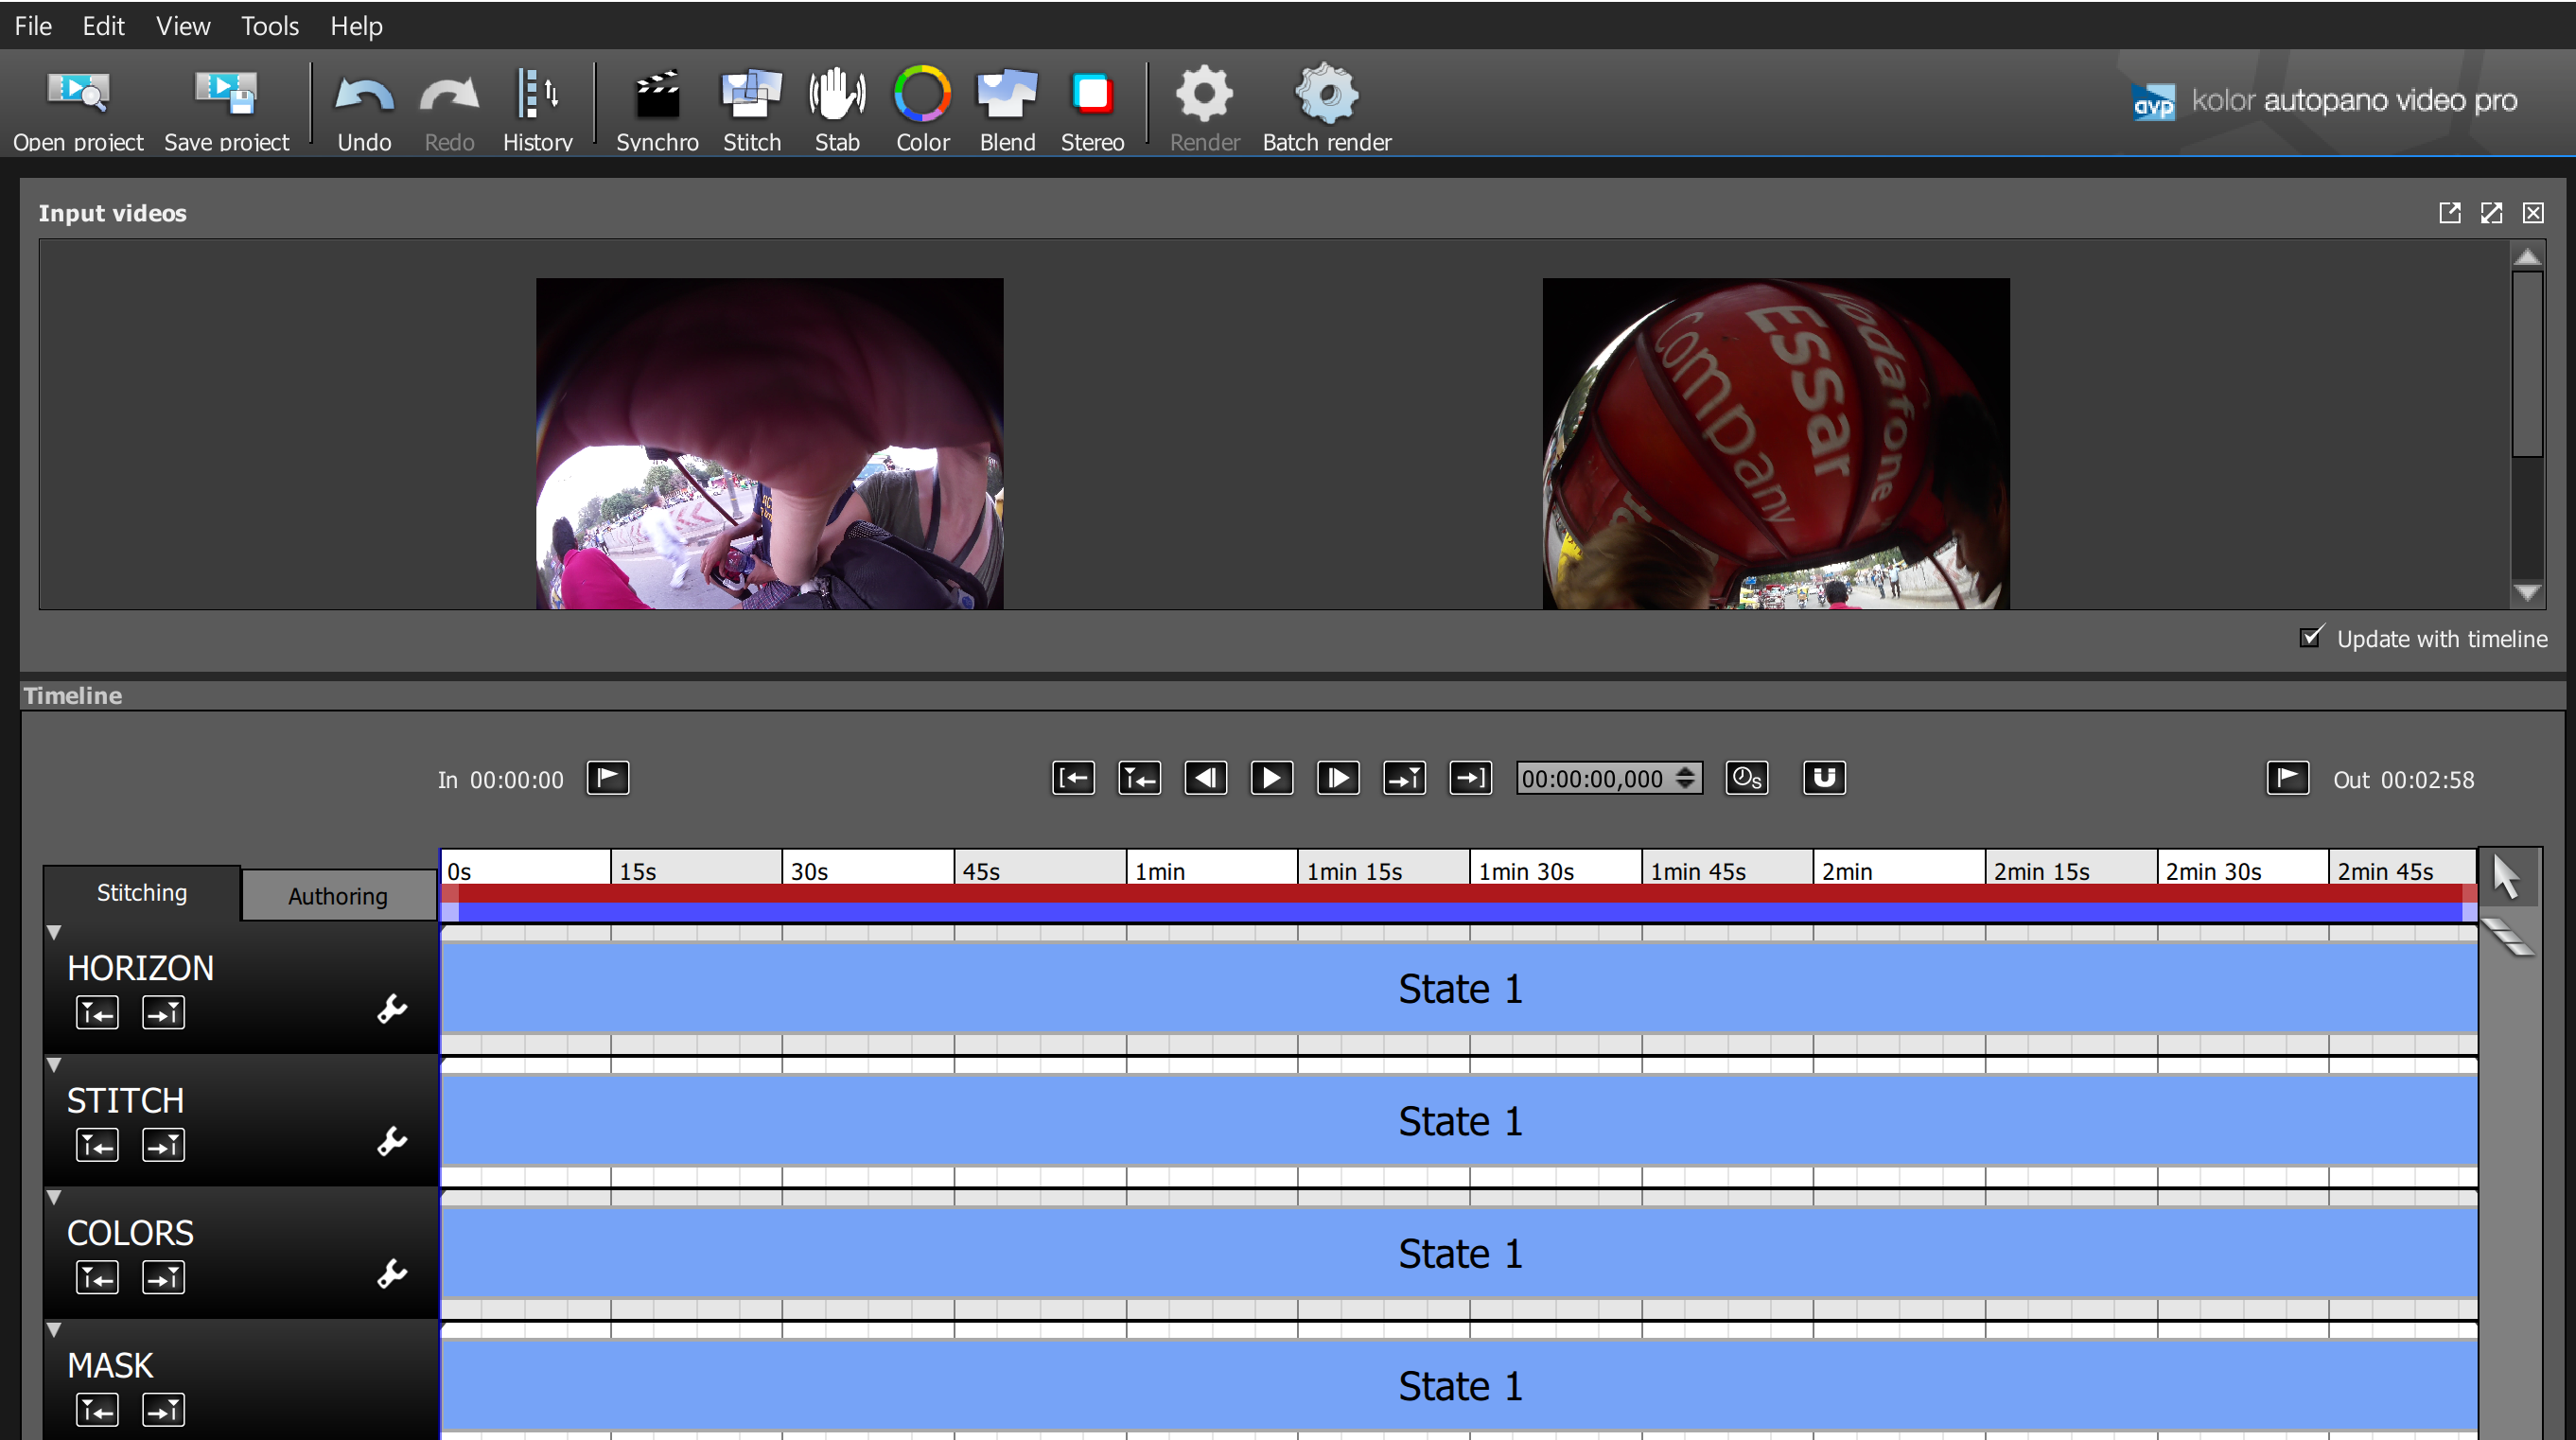Collapse the STITCH track
Viewport: 2576px width, 1440px height.
click(54, 1065)
